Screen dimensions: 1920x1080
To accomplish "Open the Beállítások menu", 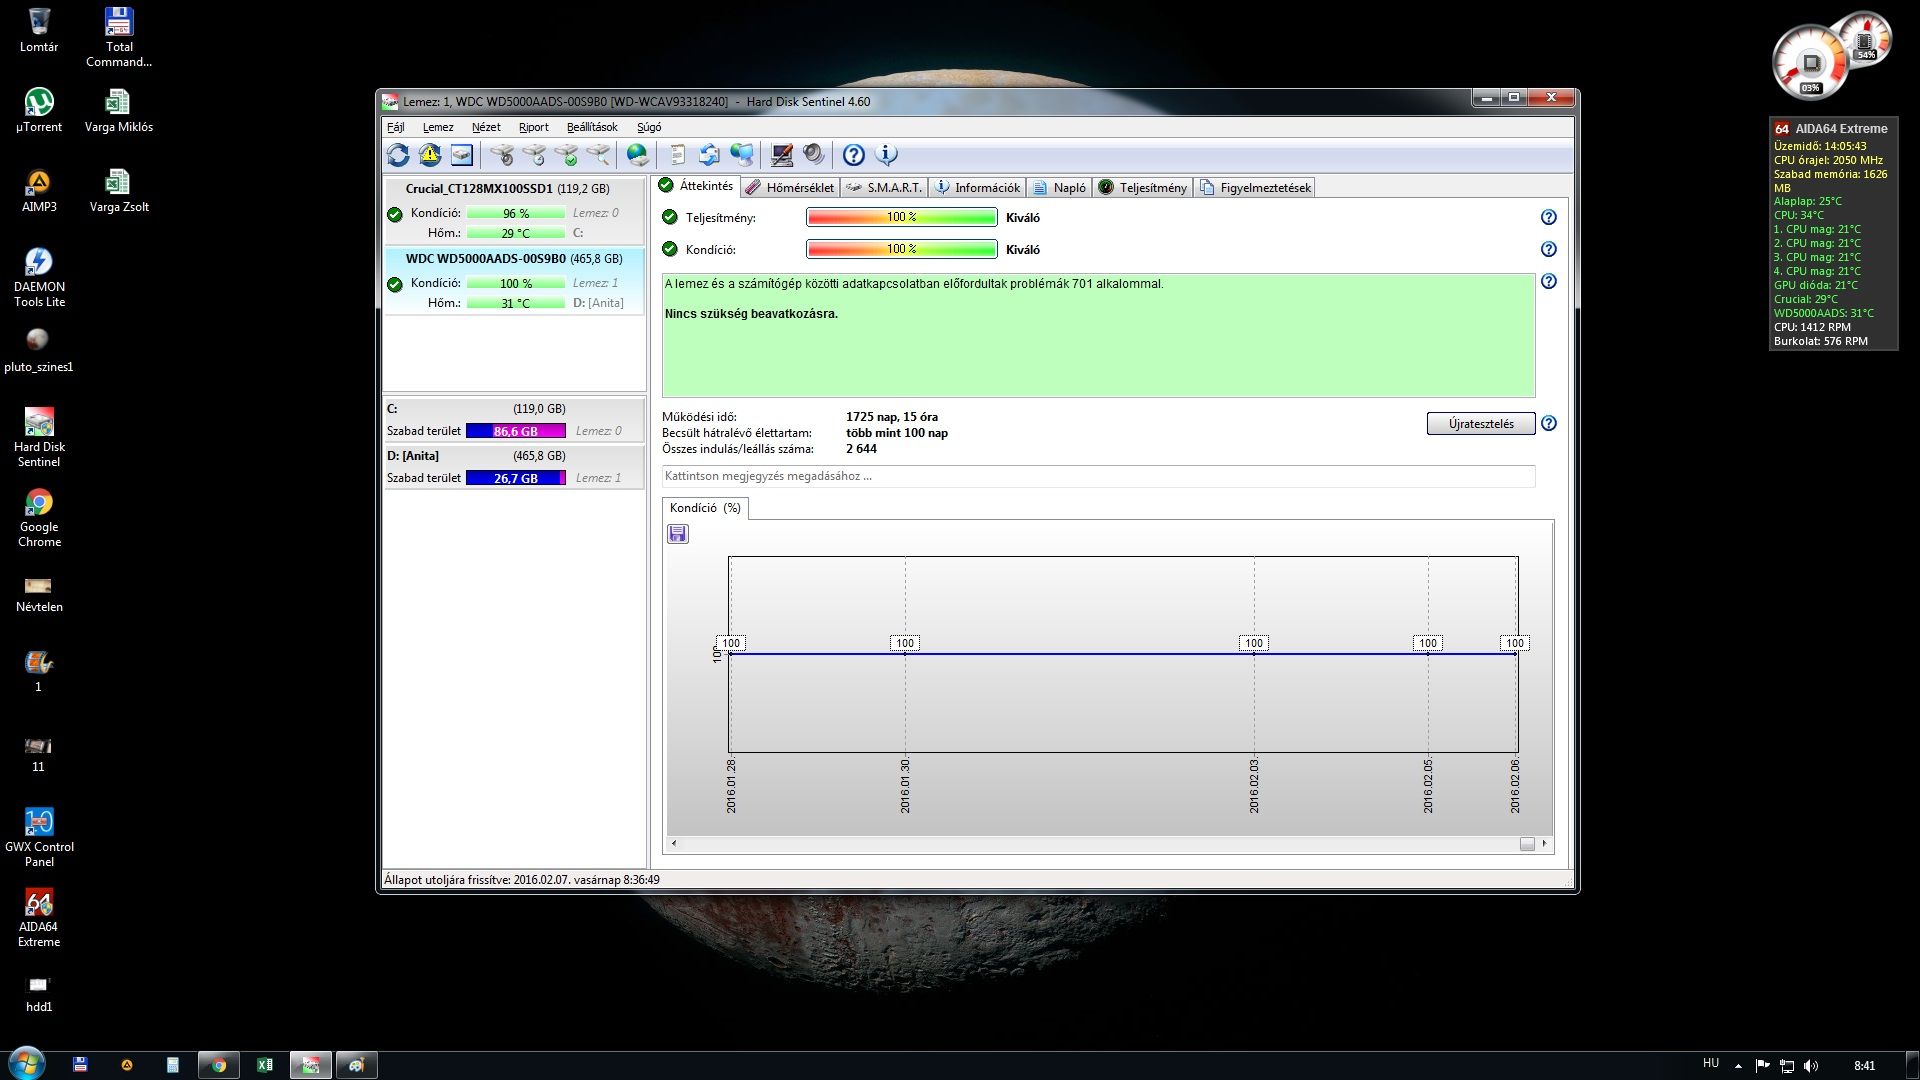I will pyautogui.click(x=592, y=127).
